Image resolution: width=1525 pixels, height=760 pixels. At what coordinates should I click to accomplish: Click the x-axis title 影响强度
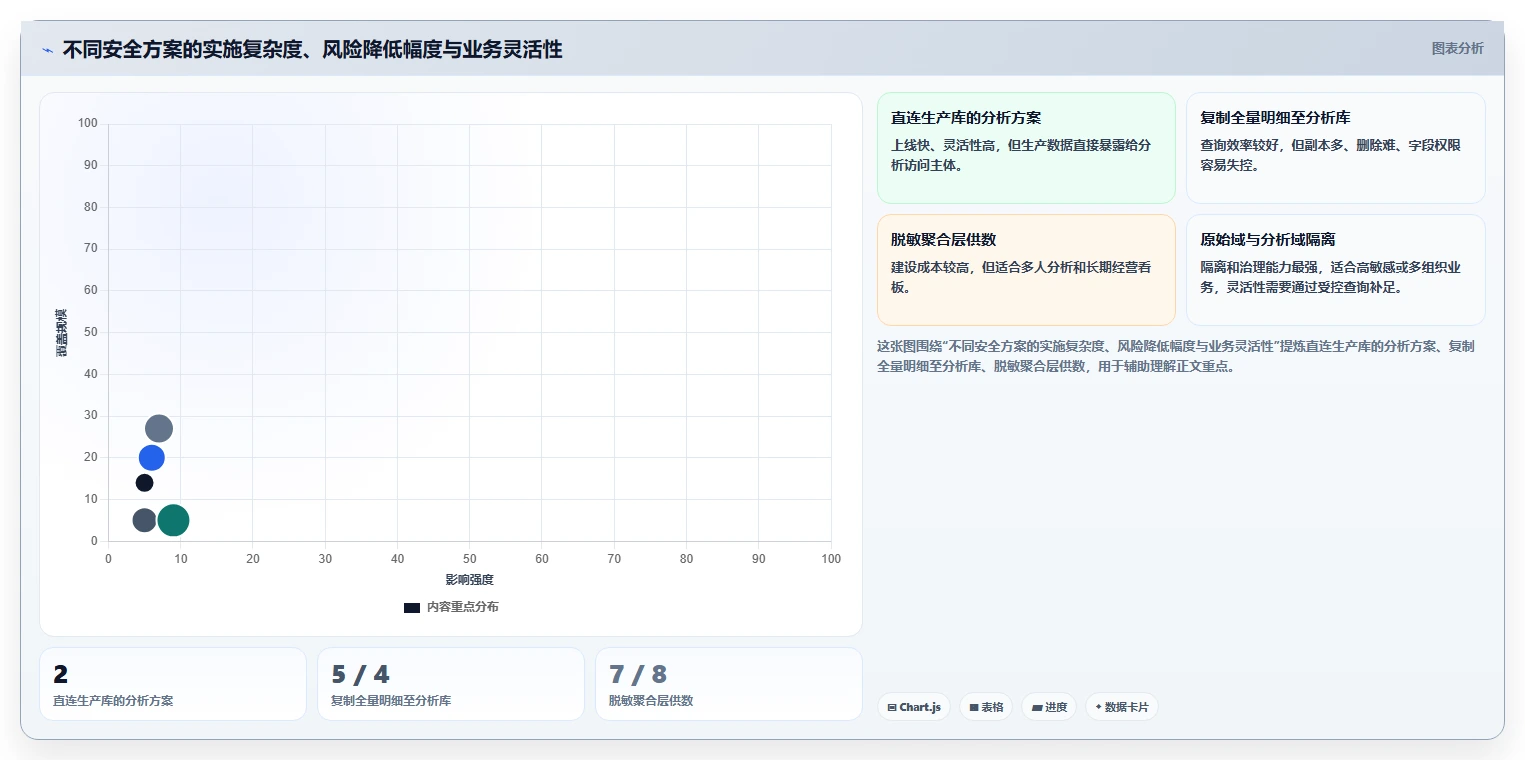click(470, 580)
